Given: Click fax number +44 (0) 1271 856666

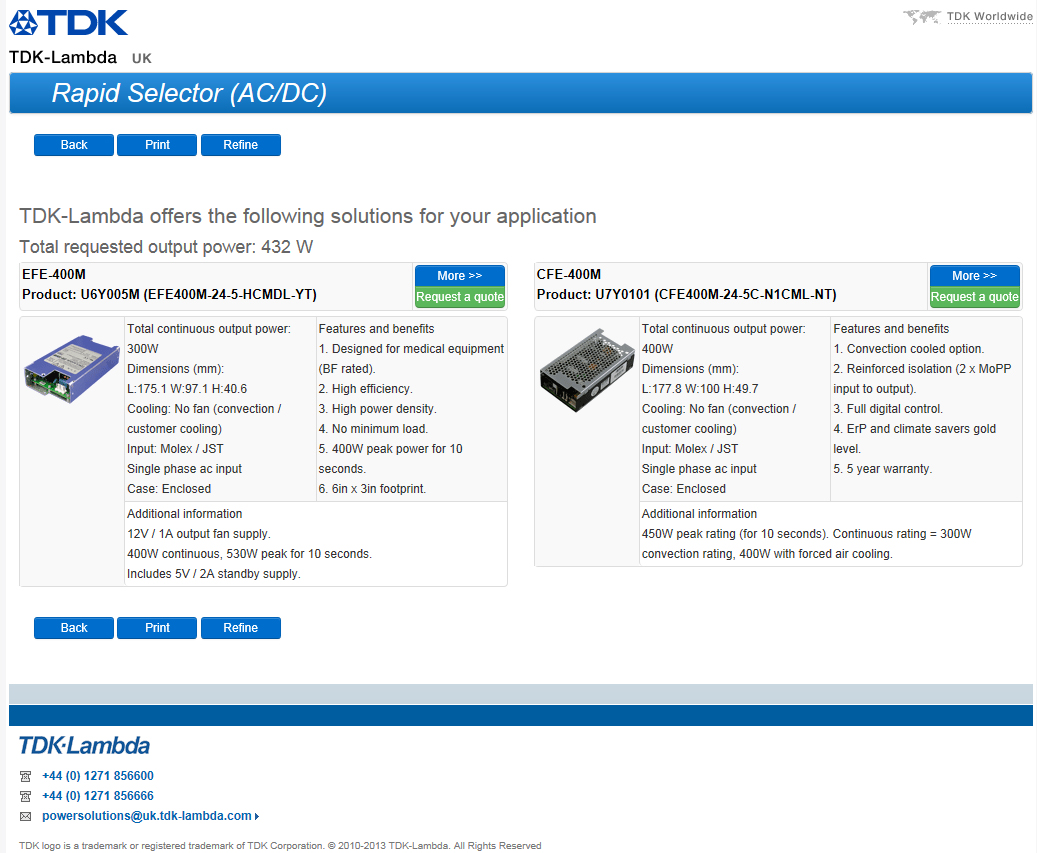Looking at the screenshot, I should [98, 795].
